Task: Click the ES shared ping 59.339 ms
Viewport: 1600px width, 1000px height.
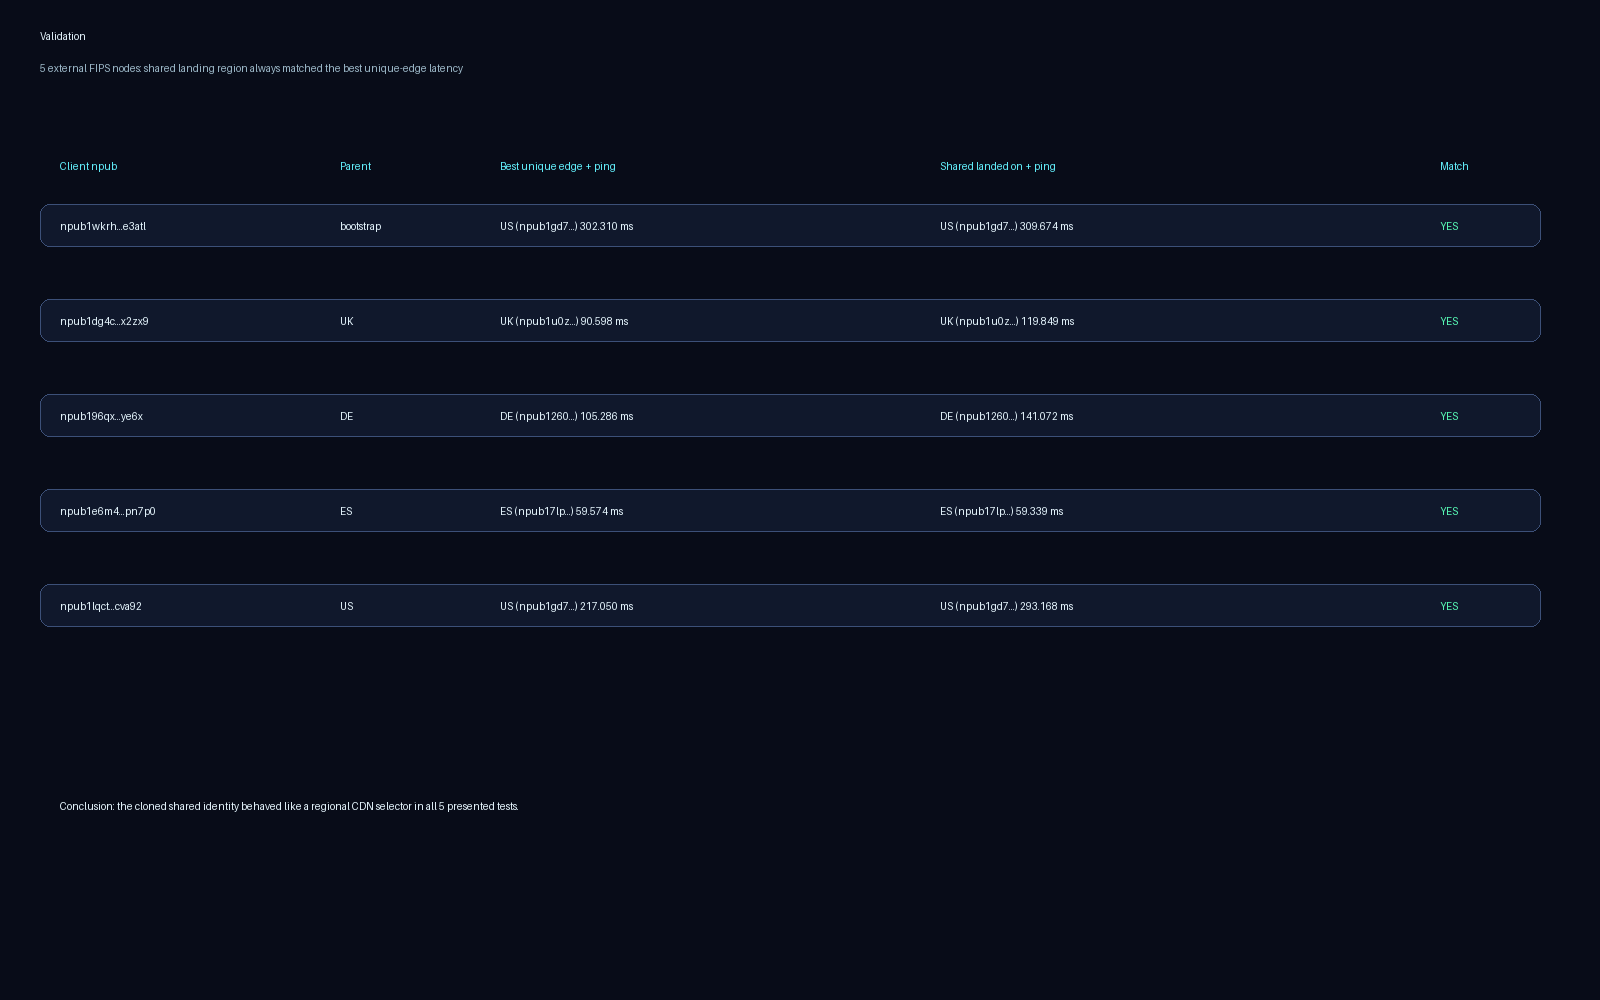Action: (1001, 511)
